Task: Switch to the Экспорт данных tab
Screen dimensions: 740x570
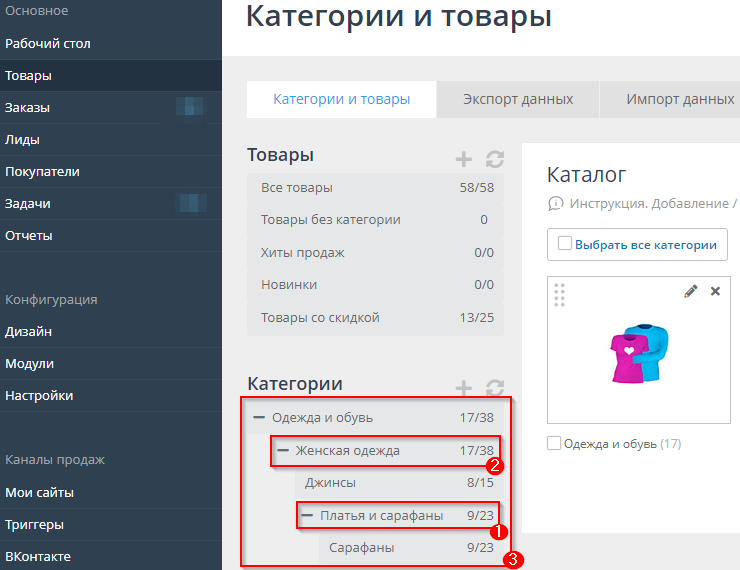Action: click(517, 100)
